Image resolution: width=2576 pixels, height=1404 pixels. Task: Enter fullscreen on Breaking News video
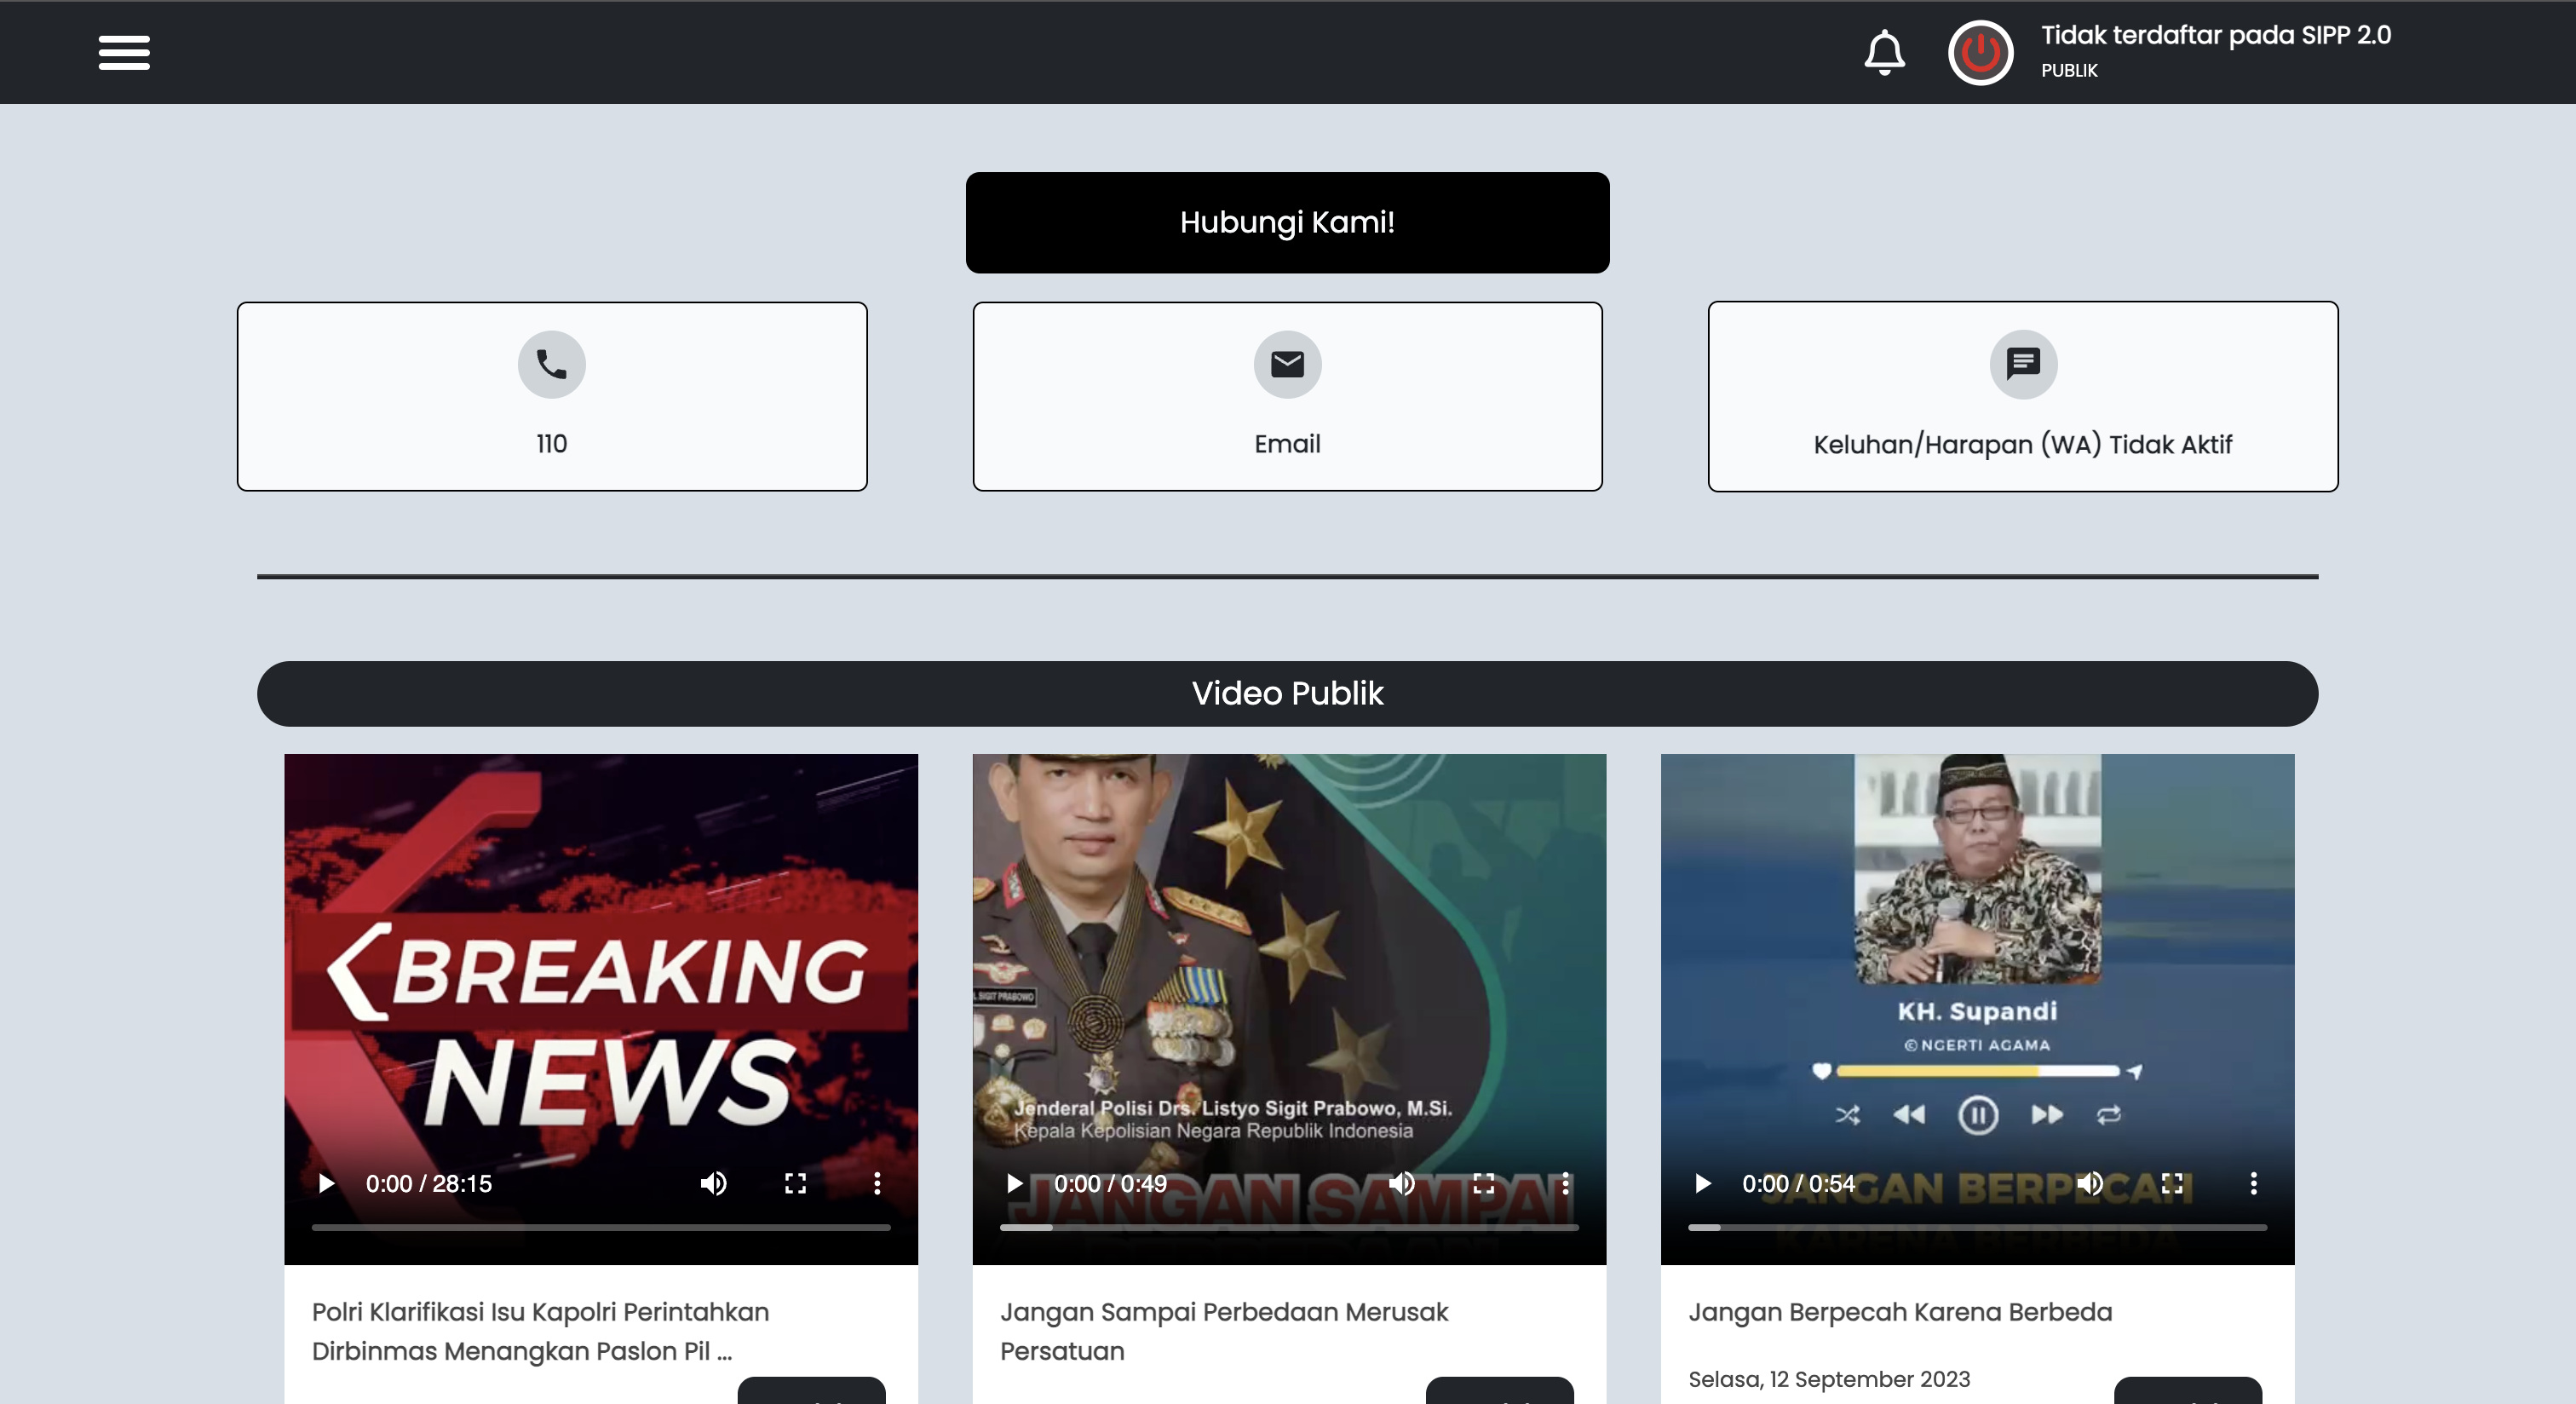(795, 1184)
